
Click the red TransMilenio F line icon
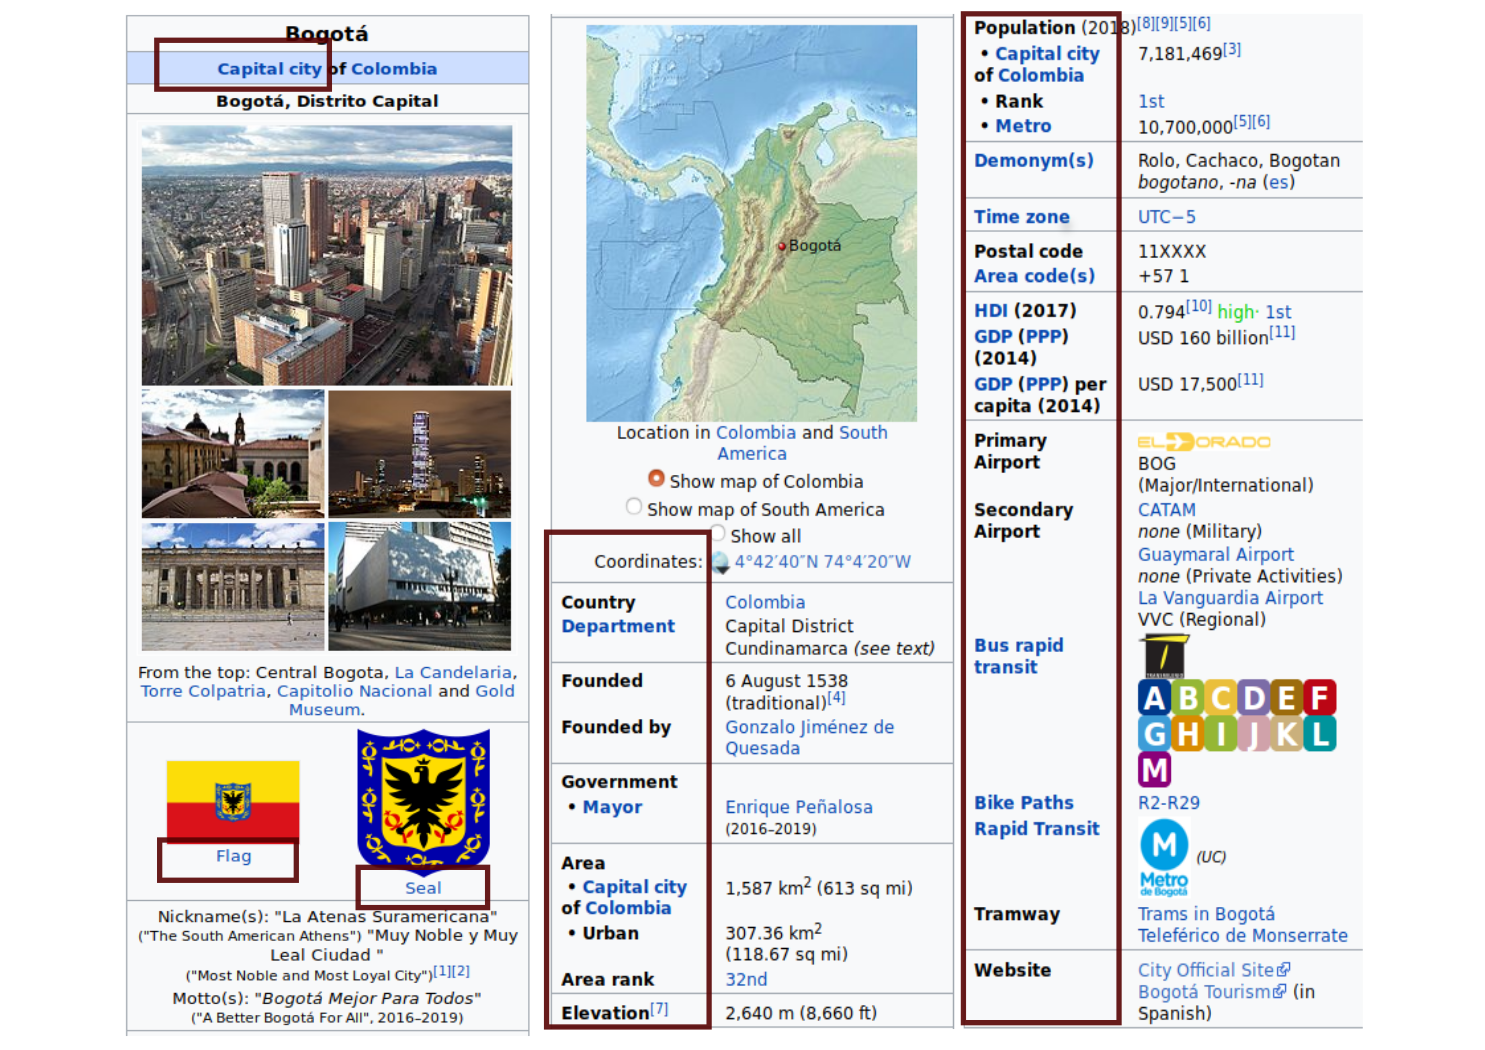point(1320,697)
